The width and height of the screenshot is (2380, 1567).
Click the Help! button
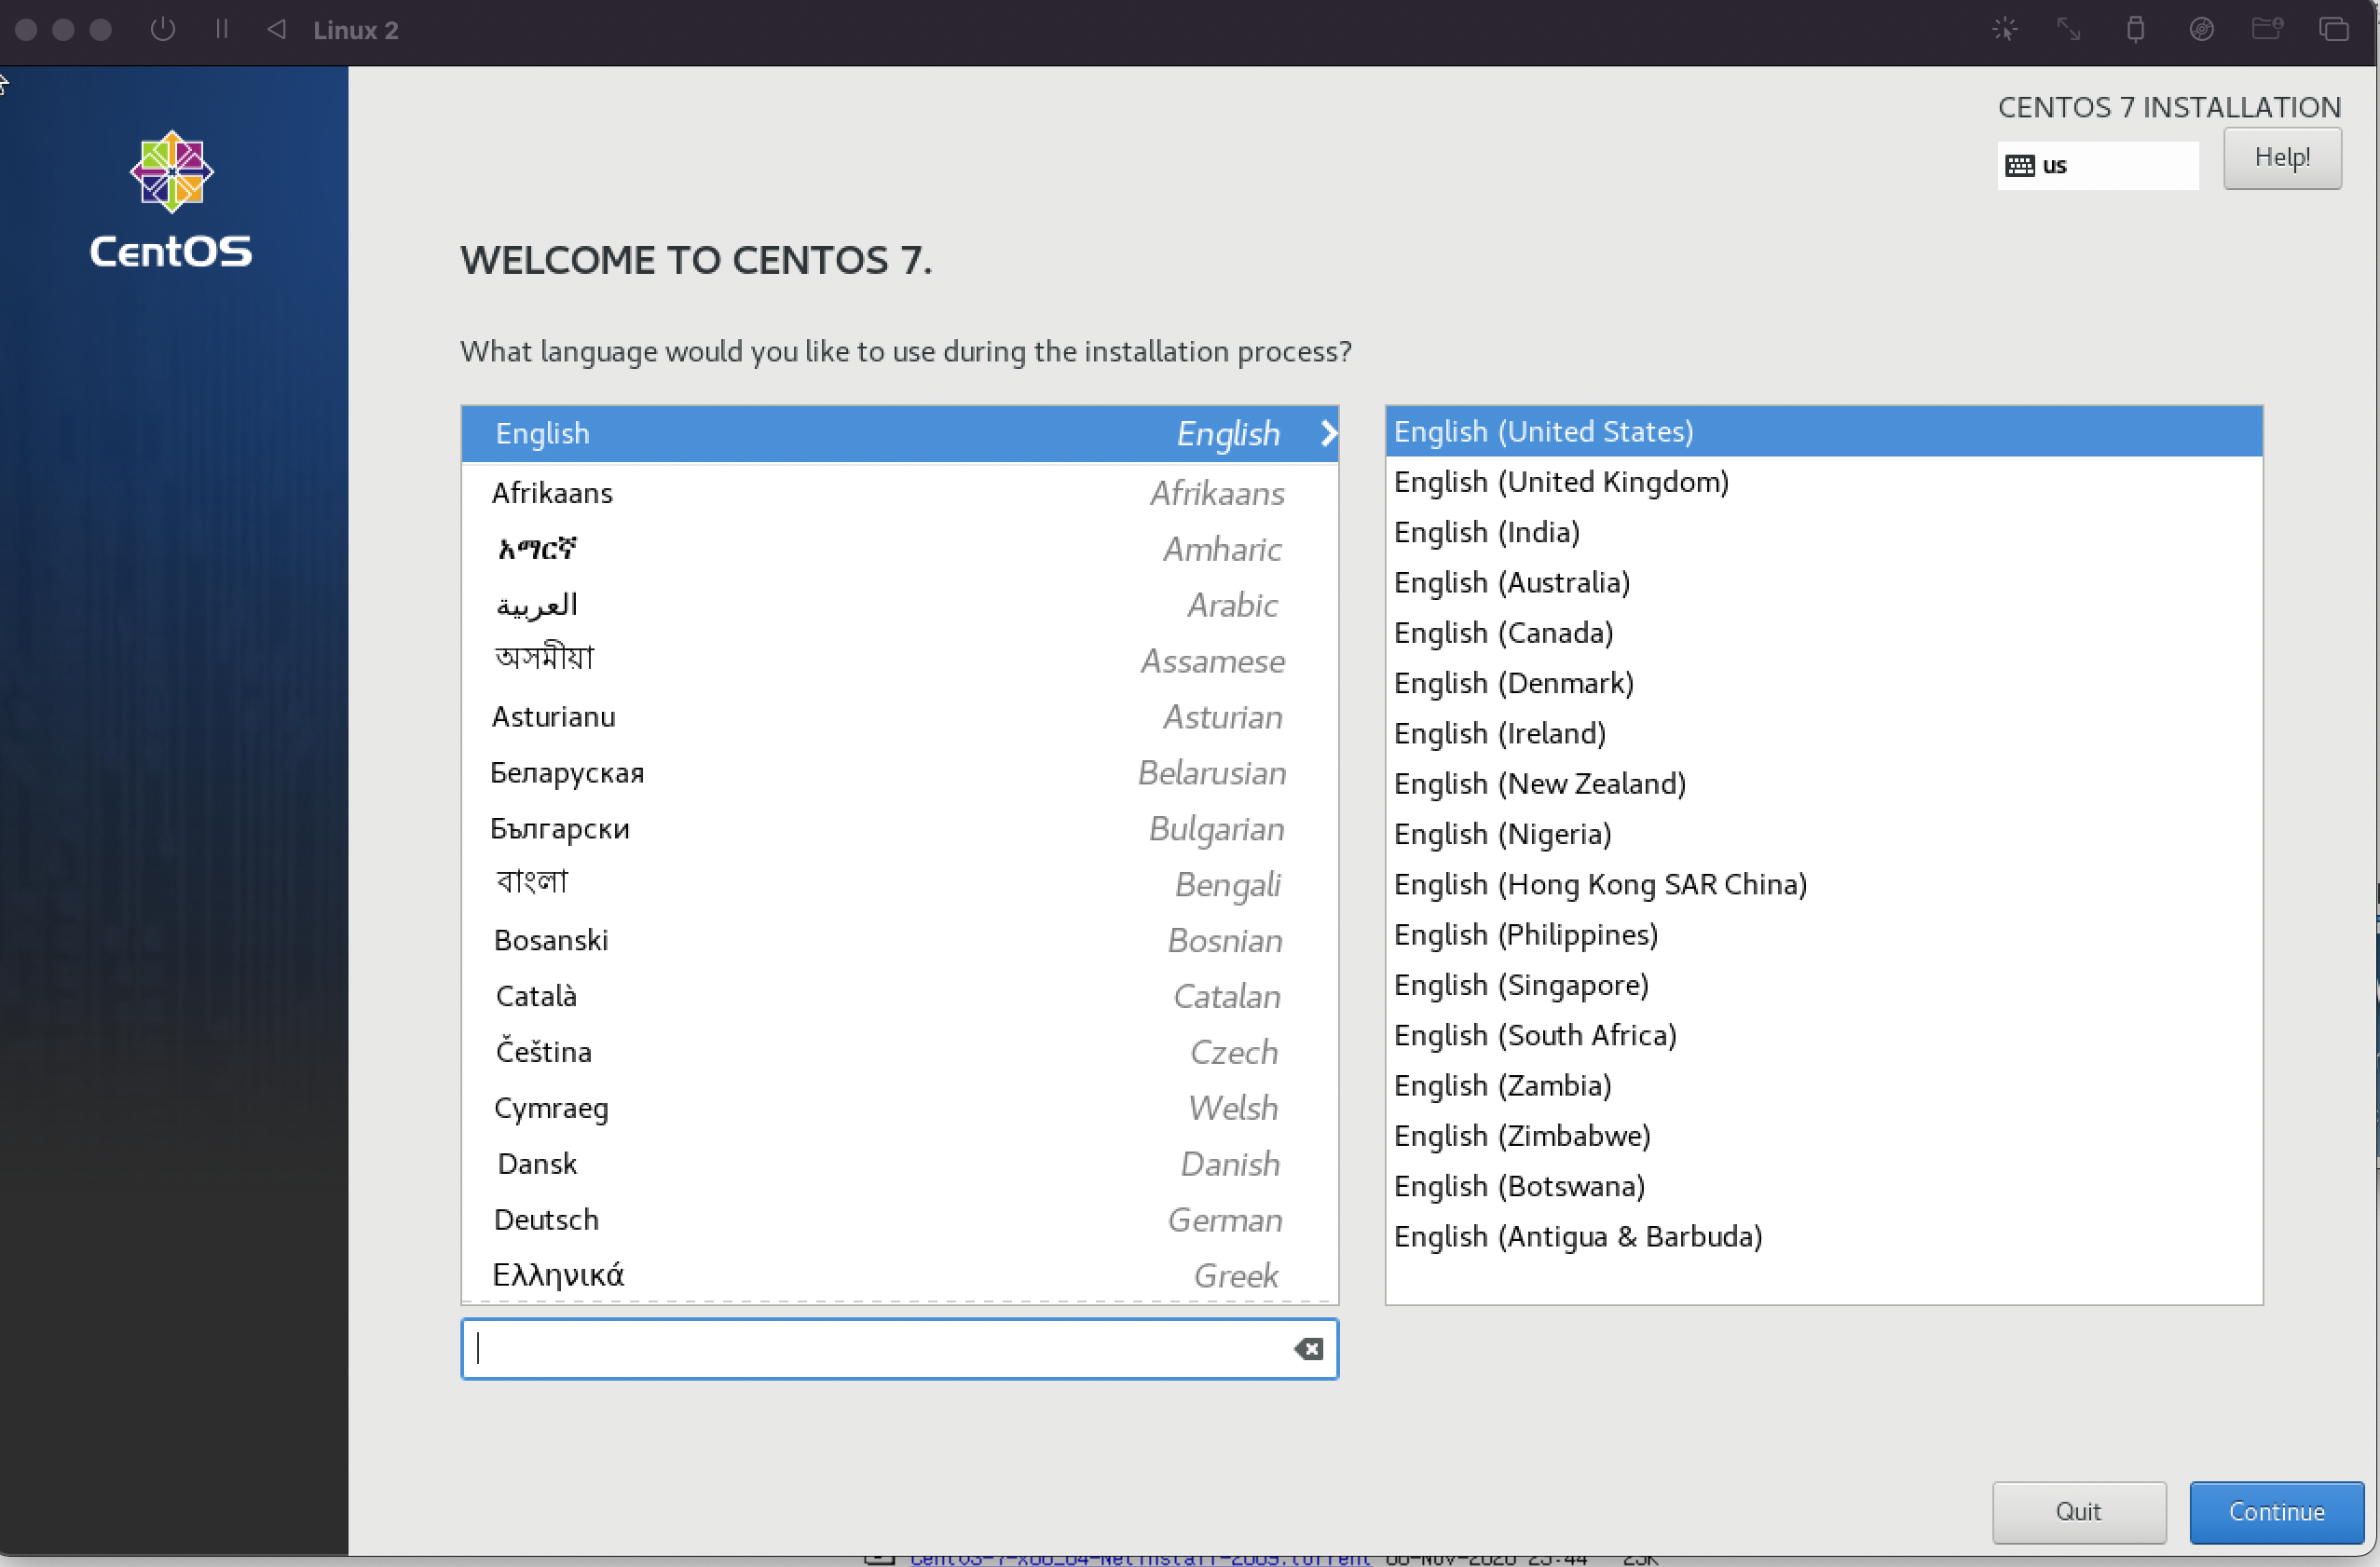2282,158
